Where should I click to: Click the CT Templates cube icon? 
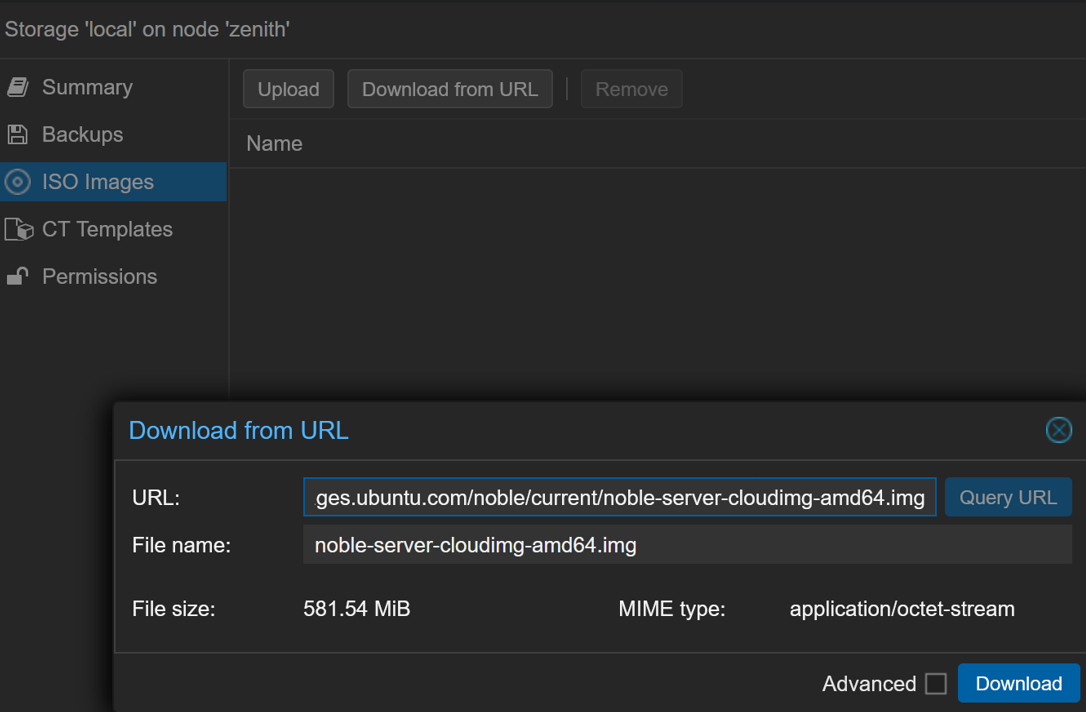[19, 229]
